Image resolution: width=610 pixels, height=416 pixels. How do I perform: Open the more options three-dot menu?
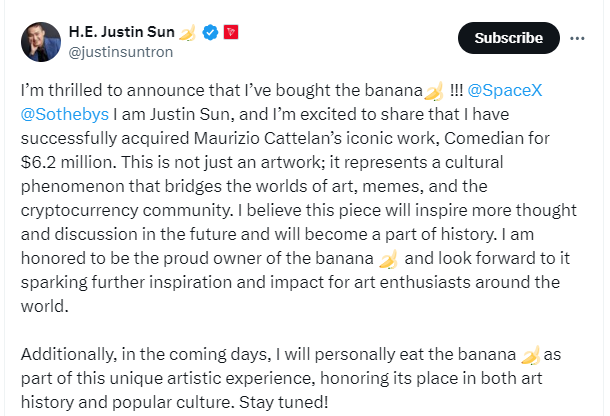(577, 38)
